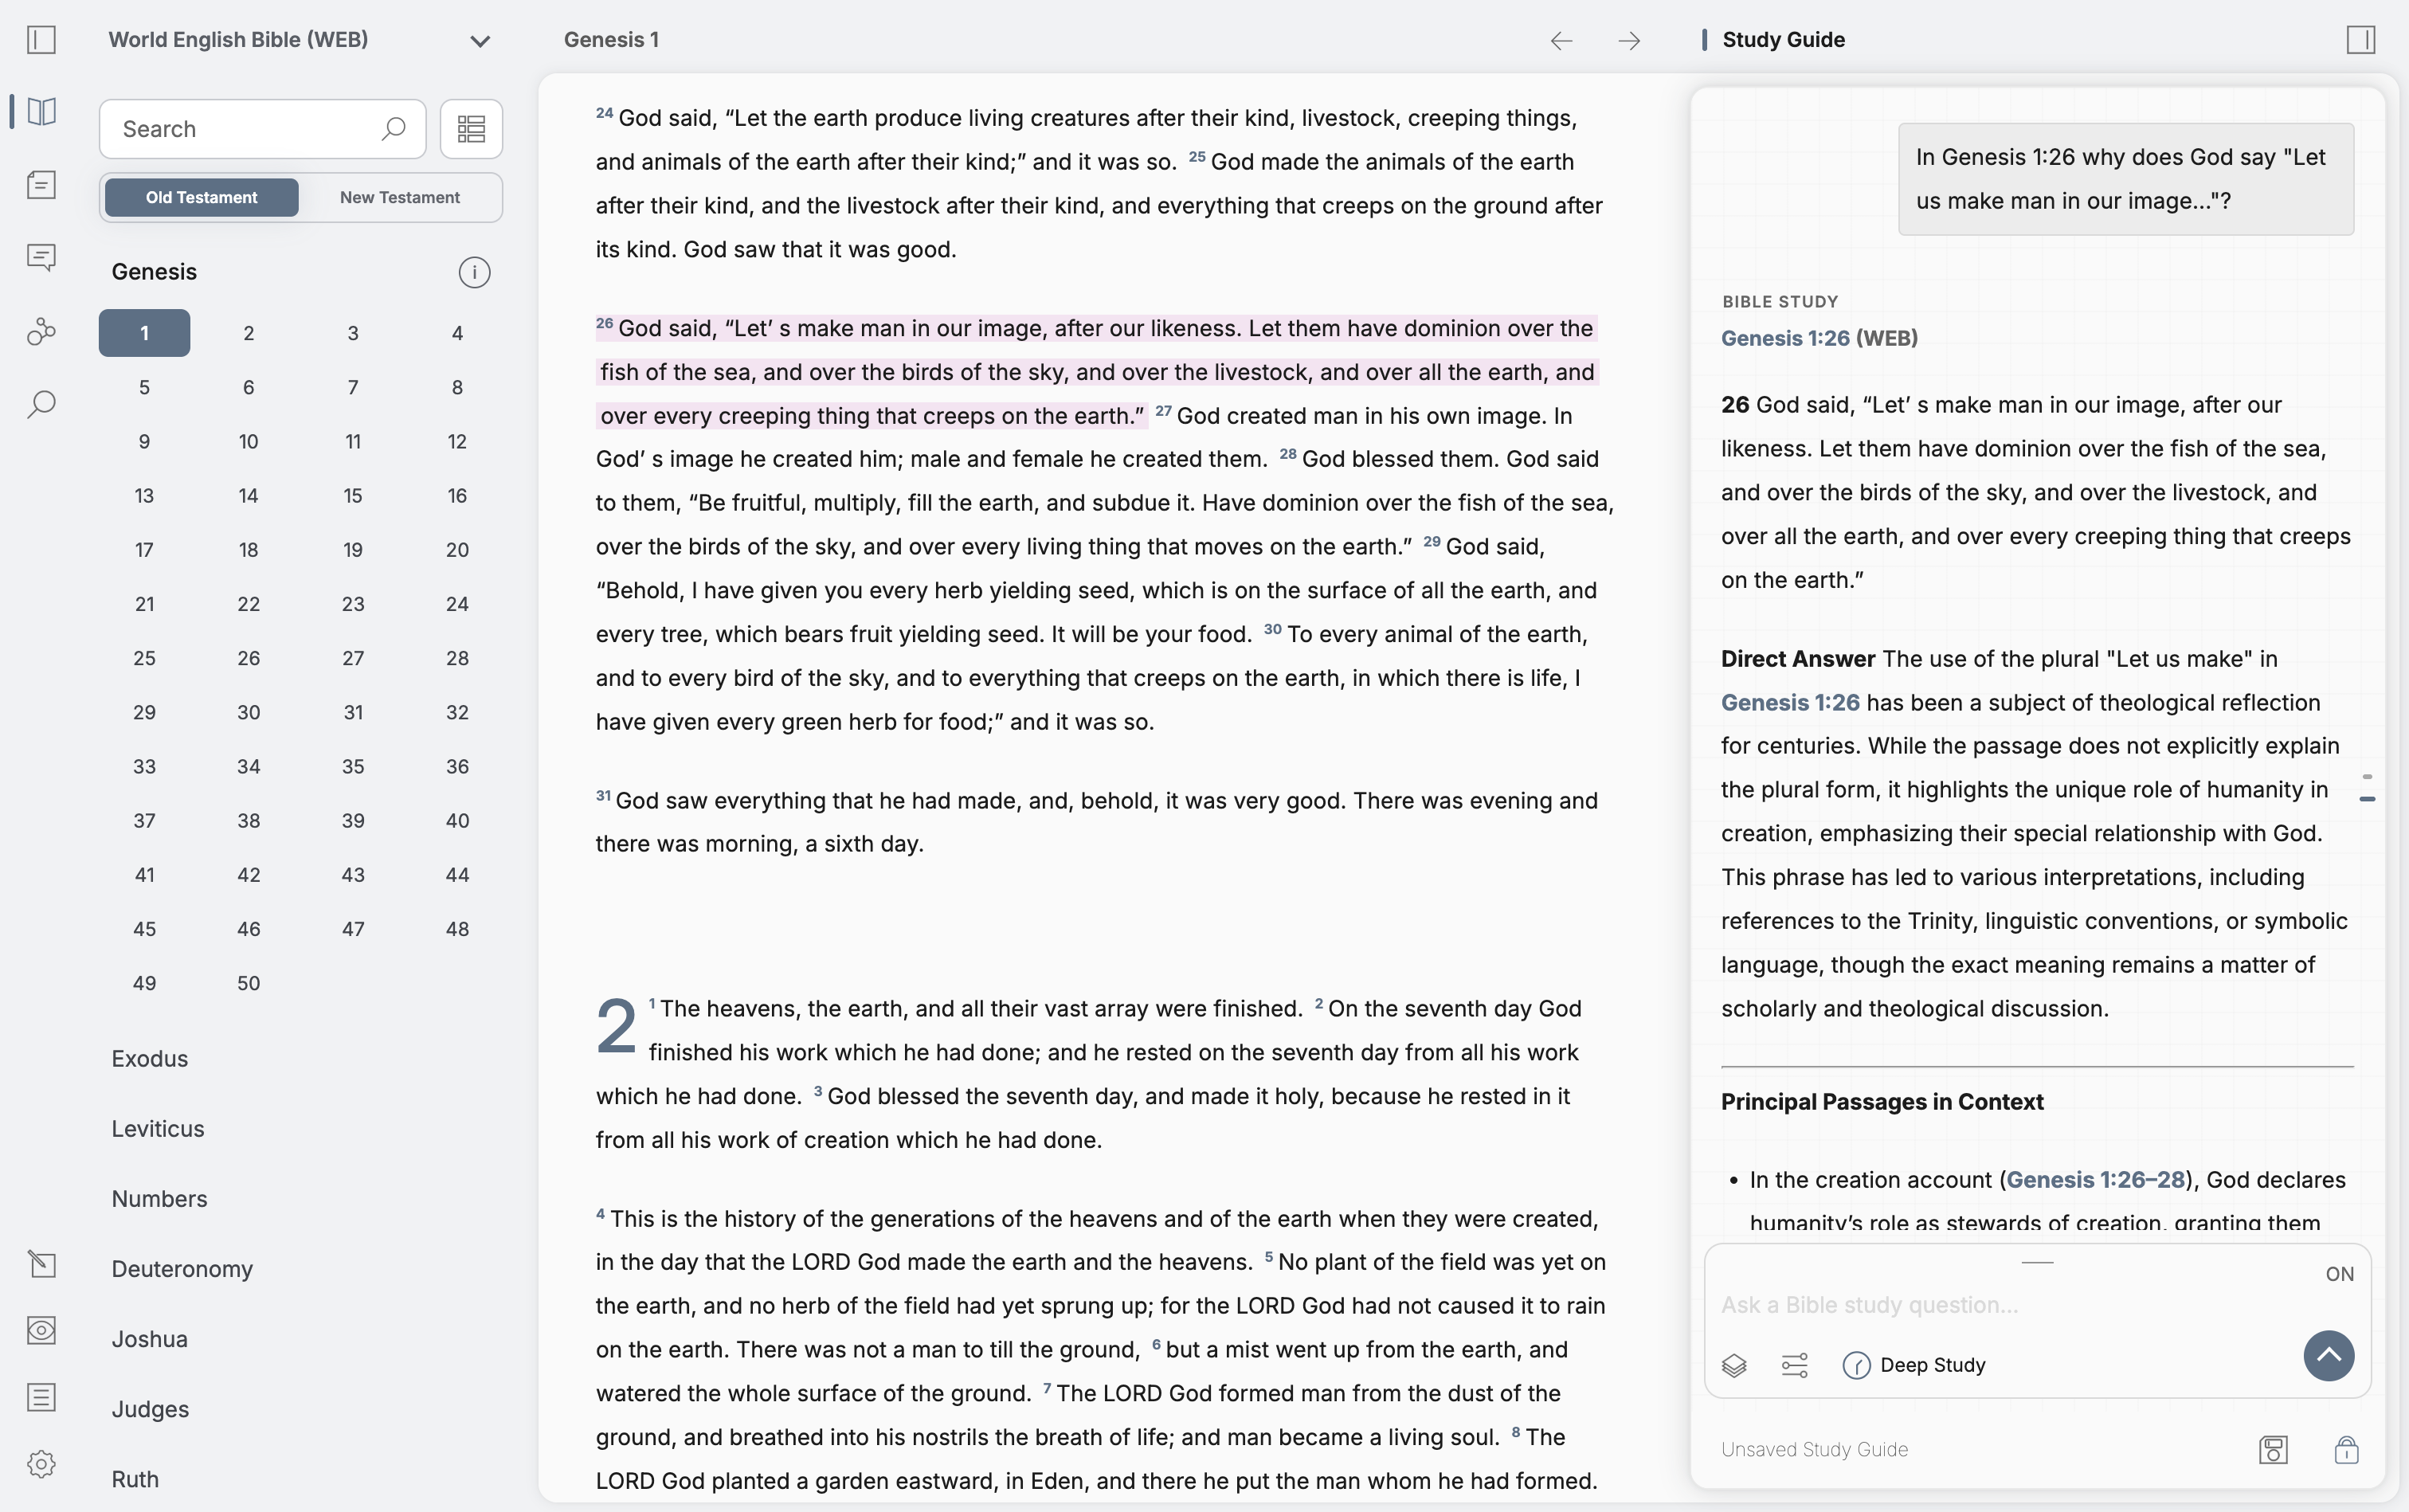Toggle the left sidebar panel icon
This screenshot has width=2409, height=1512.
(x=41, y=40)
